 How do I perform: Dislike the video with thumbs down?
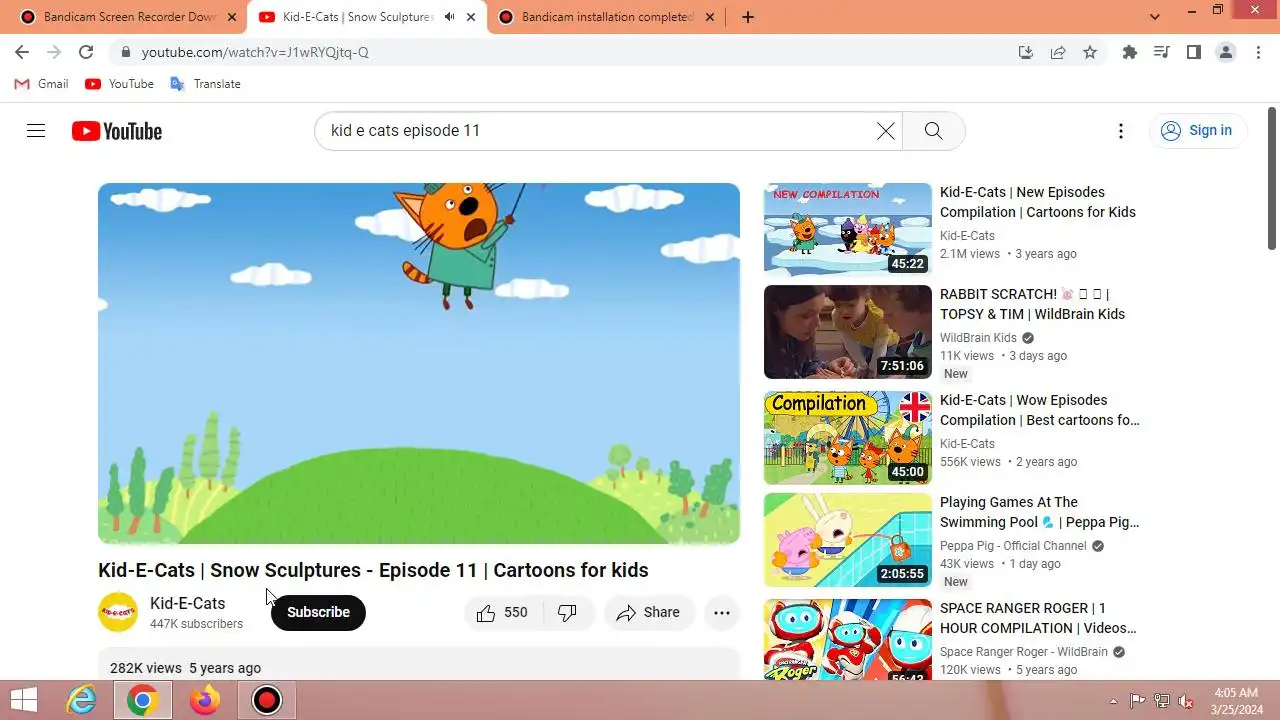point(568,613)
